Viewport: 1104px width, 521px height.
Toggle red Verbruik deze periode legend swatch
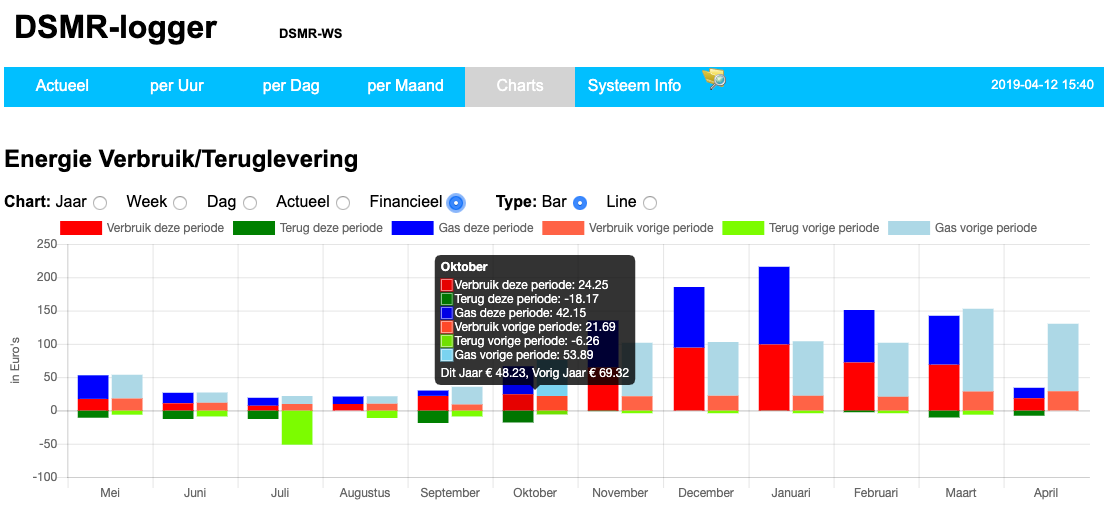[81, 228]
